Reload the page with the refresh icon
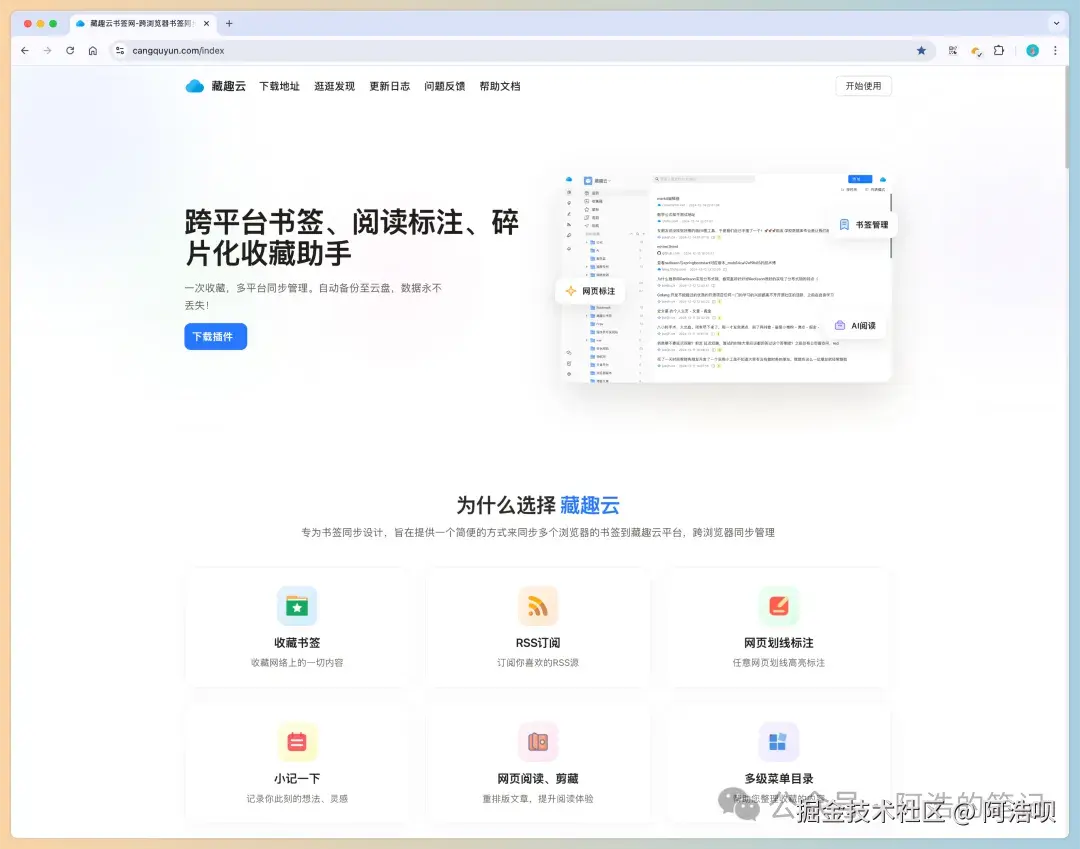The width and height of the screenshot is (1080, 849). point(70,50)
